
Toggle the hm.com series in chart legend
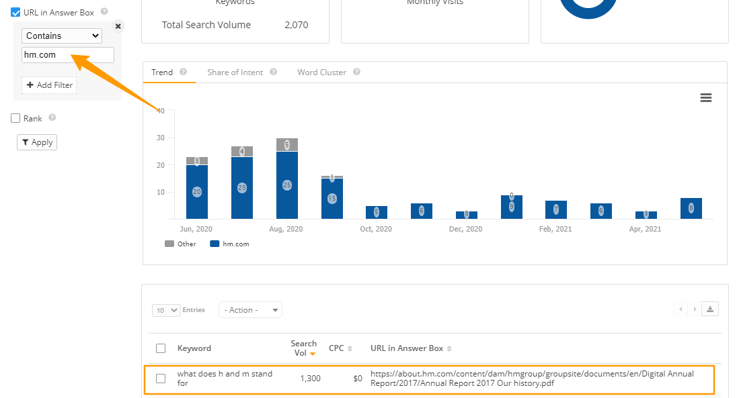coord(229,244)
